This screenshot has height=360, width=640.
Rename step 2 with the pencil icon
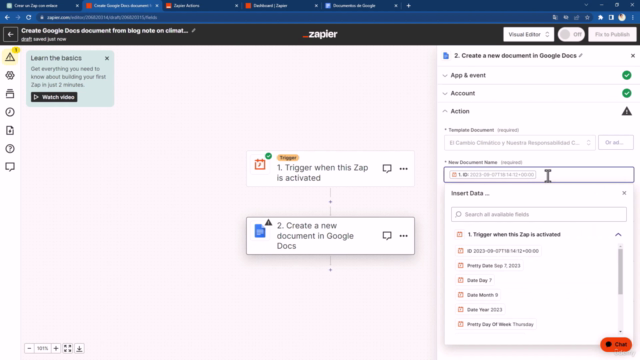581,56
